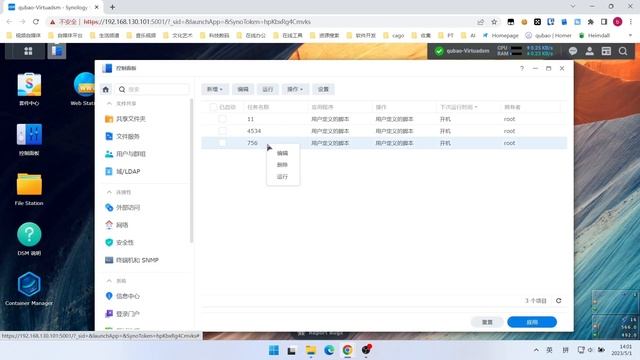
Task: Click the home icon in Control Panel
Action: (106, 89)
